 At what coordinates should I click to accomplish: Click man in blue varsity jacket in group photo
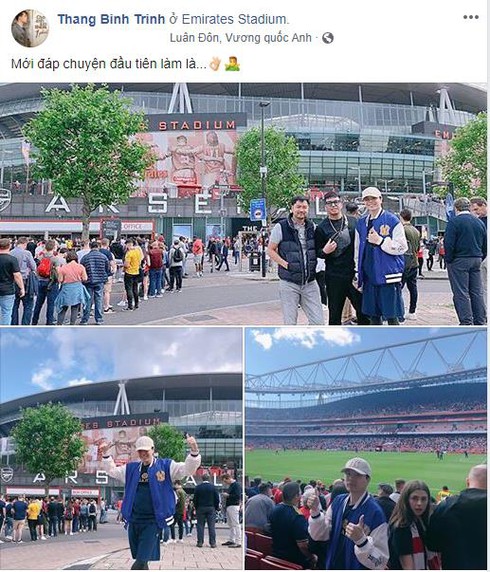click(379, 255)
